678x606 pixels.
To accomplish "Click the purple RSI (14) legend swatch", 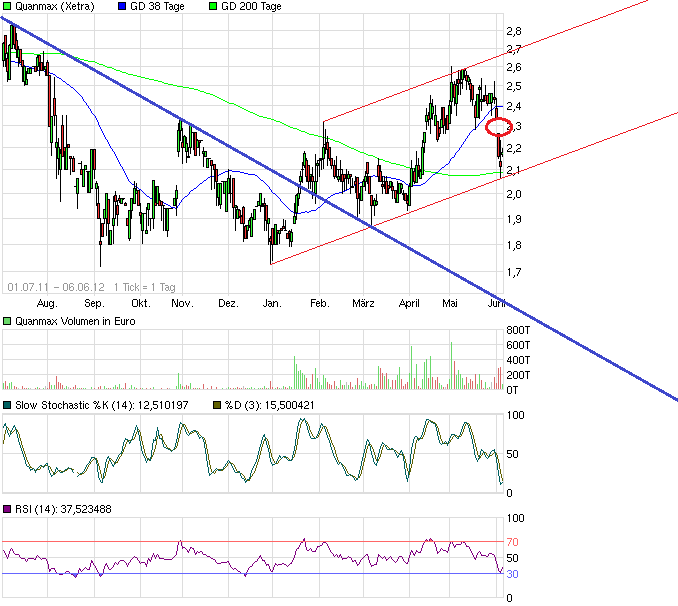I will click(8, 509).
